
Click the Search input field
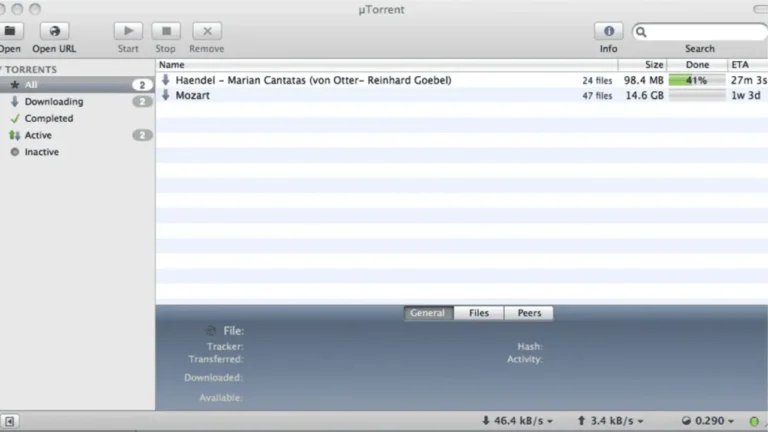point(699,32)
